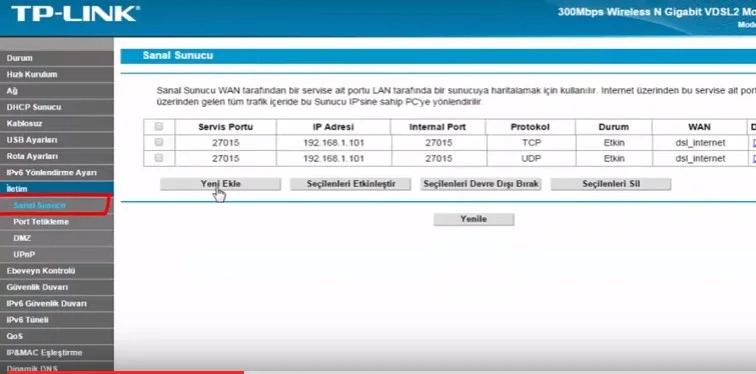This screenshot has height=374, width=756.
Task: Open the Durum menu item
Action: click(x=57, y=58)
